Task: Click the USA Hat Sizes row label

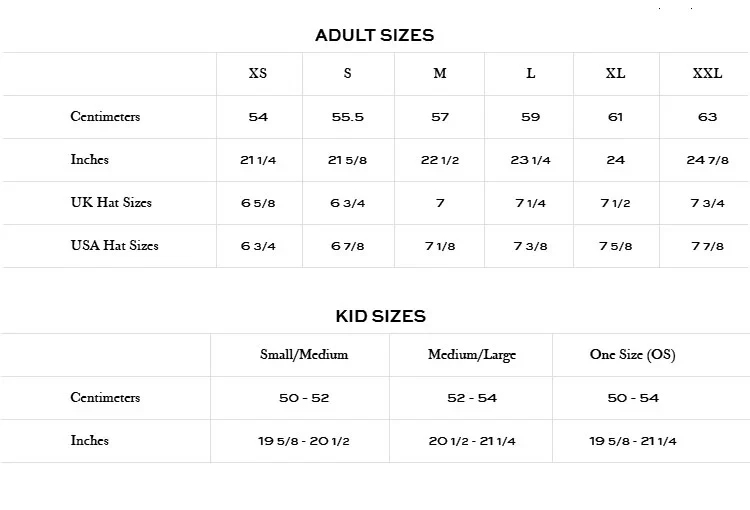Action: point(114,245)
